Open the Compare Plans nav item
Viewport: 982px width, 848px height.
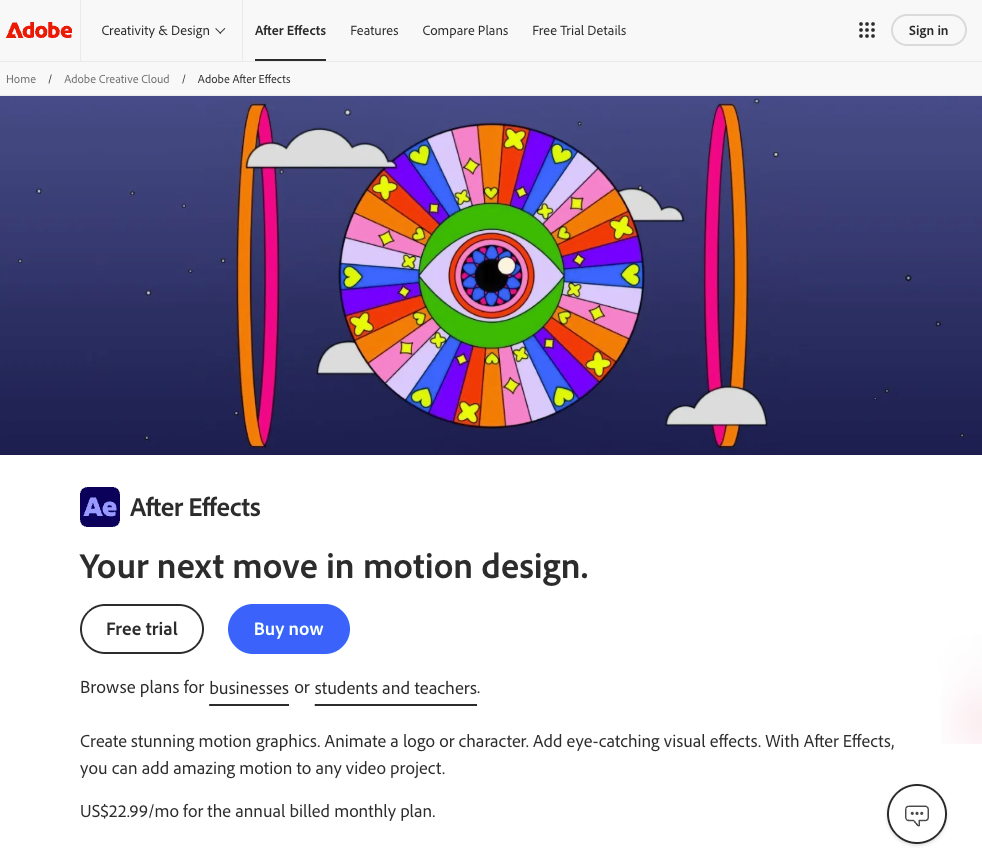465,30
